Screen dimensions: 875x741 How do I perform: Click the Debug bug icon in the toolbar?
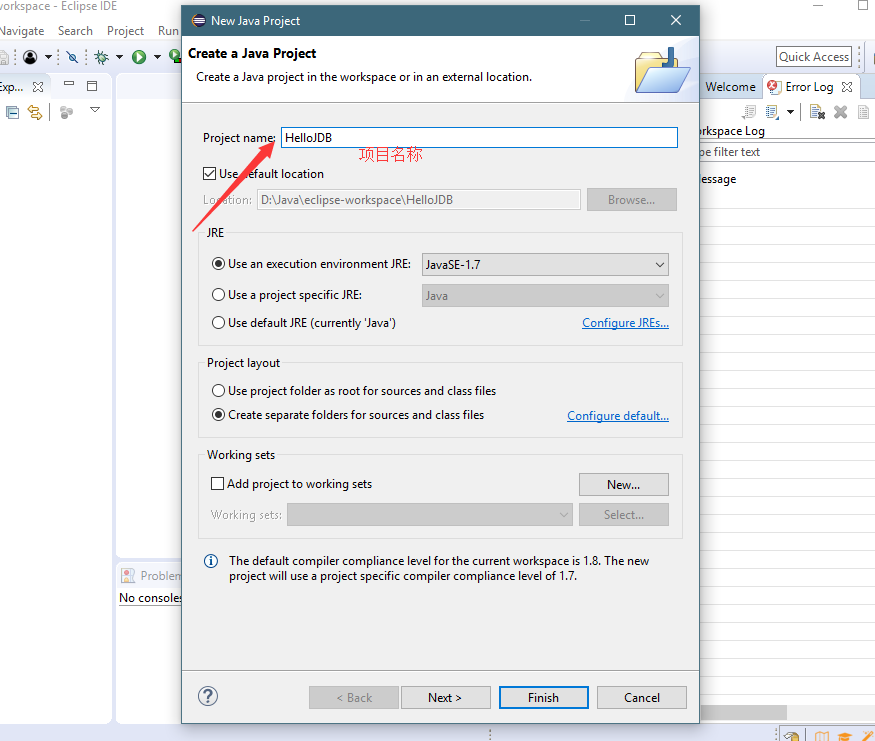tap(102, 57)
